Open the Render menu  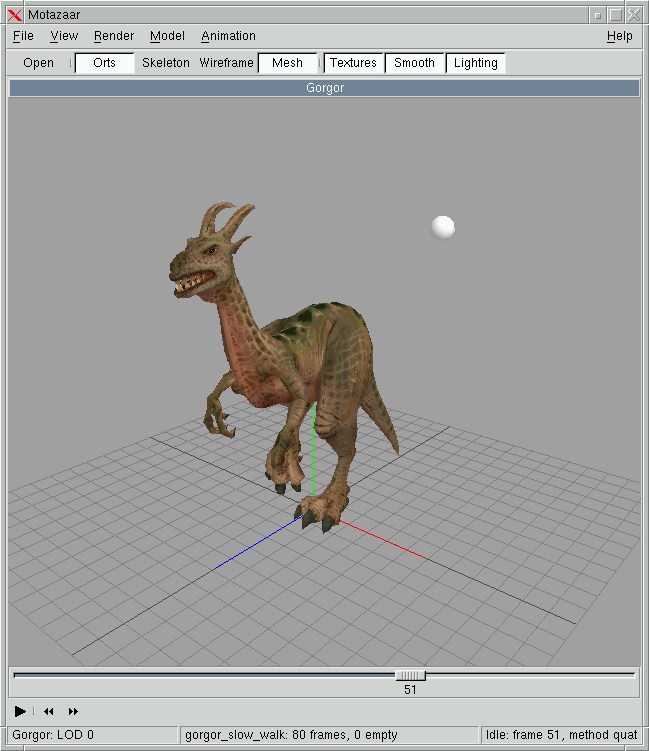coord(114,36)
